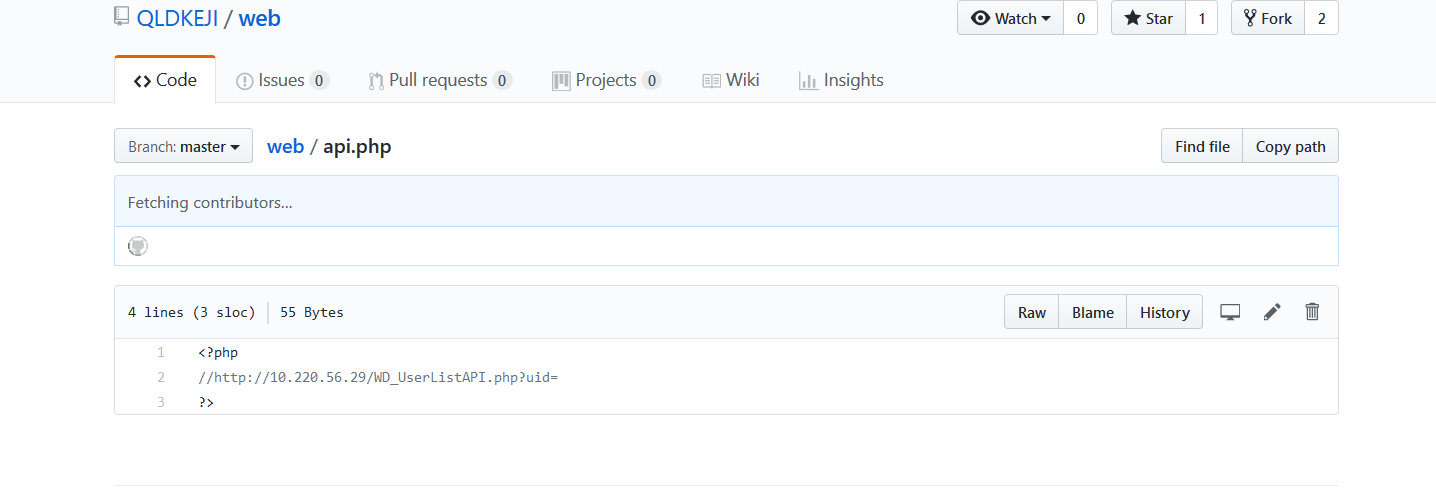Click the Find file button

pyautogui.click(x=1202, y=146)
